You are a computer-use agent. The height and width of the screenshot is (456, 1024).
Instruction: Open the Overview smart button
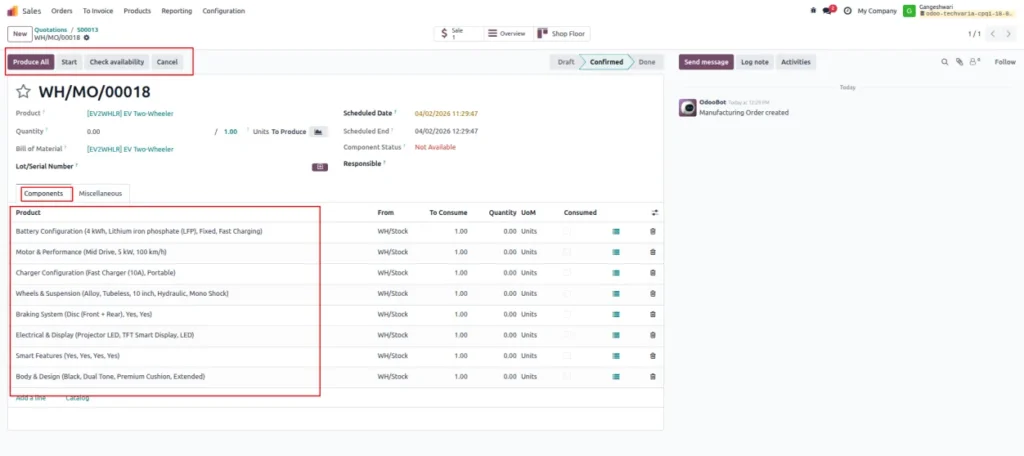(509, 33)
